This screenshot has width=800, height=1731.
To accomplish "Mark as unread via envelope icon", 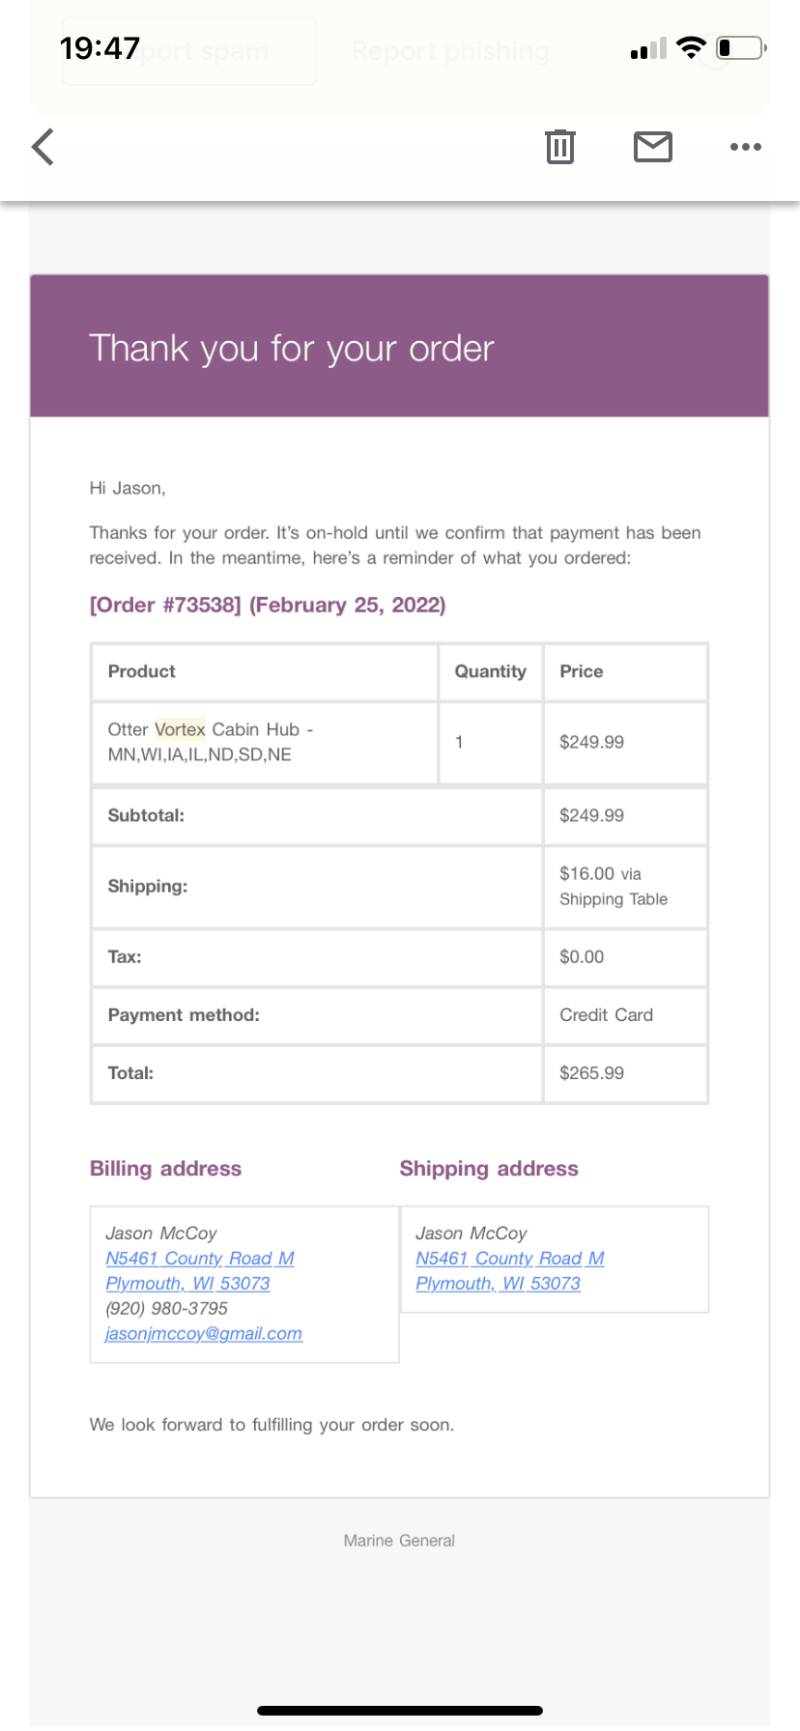I will [653, 147].
